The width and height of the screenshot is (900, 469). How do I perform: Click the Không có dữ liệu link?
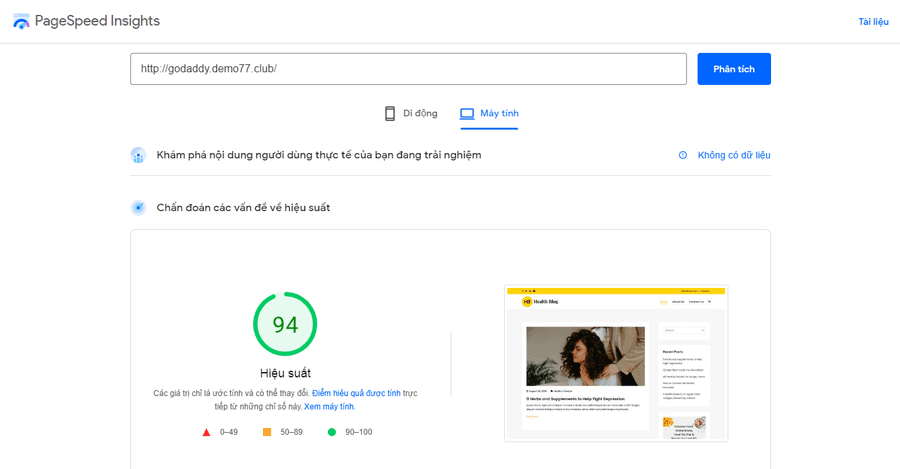coord(734,155)
